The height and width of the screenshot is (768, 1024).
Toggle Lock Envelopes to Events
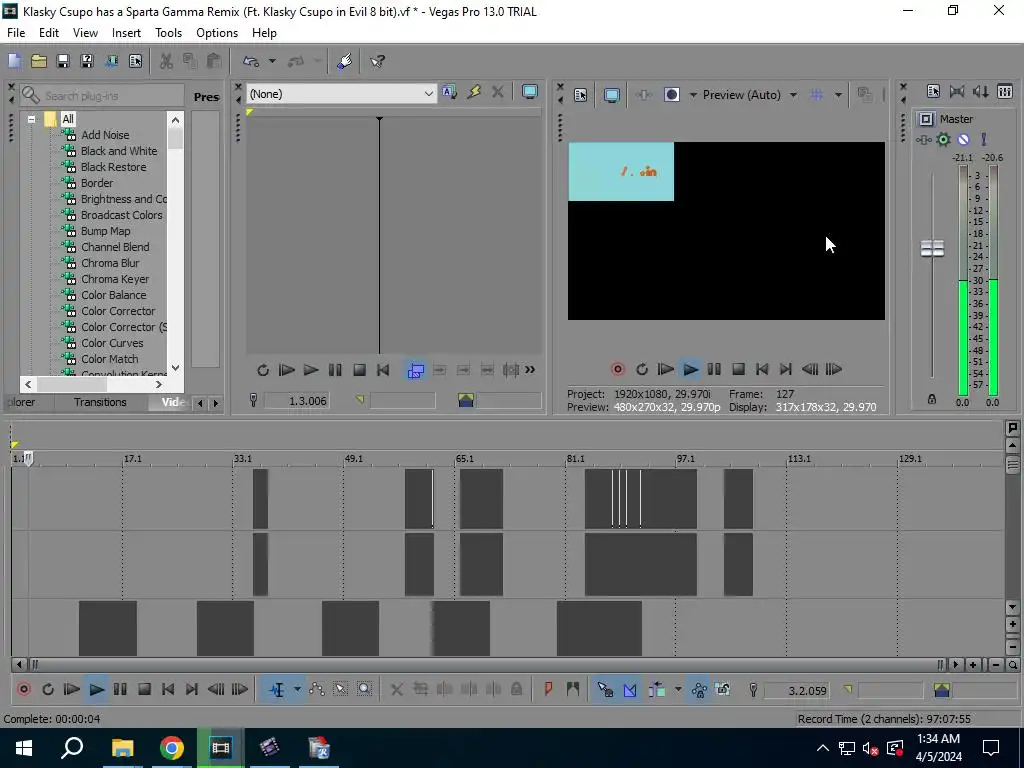[x=699, y=689]
